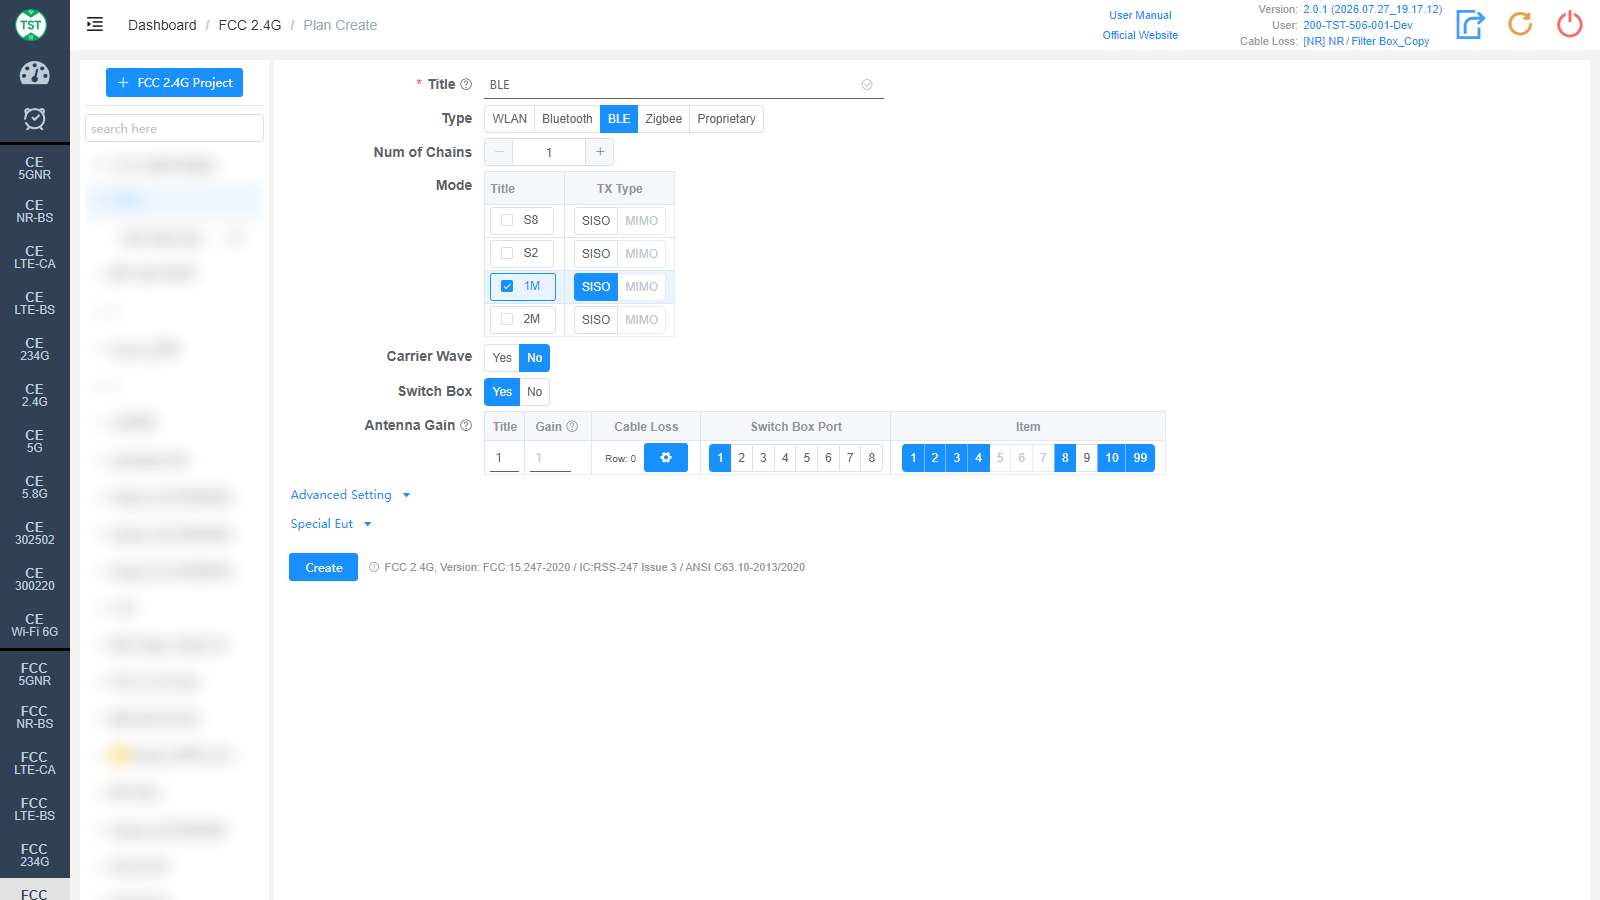Open Cable Loss gear settings button
This screenshot has width=1600, height=900.
[666, 458]
